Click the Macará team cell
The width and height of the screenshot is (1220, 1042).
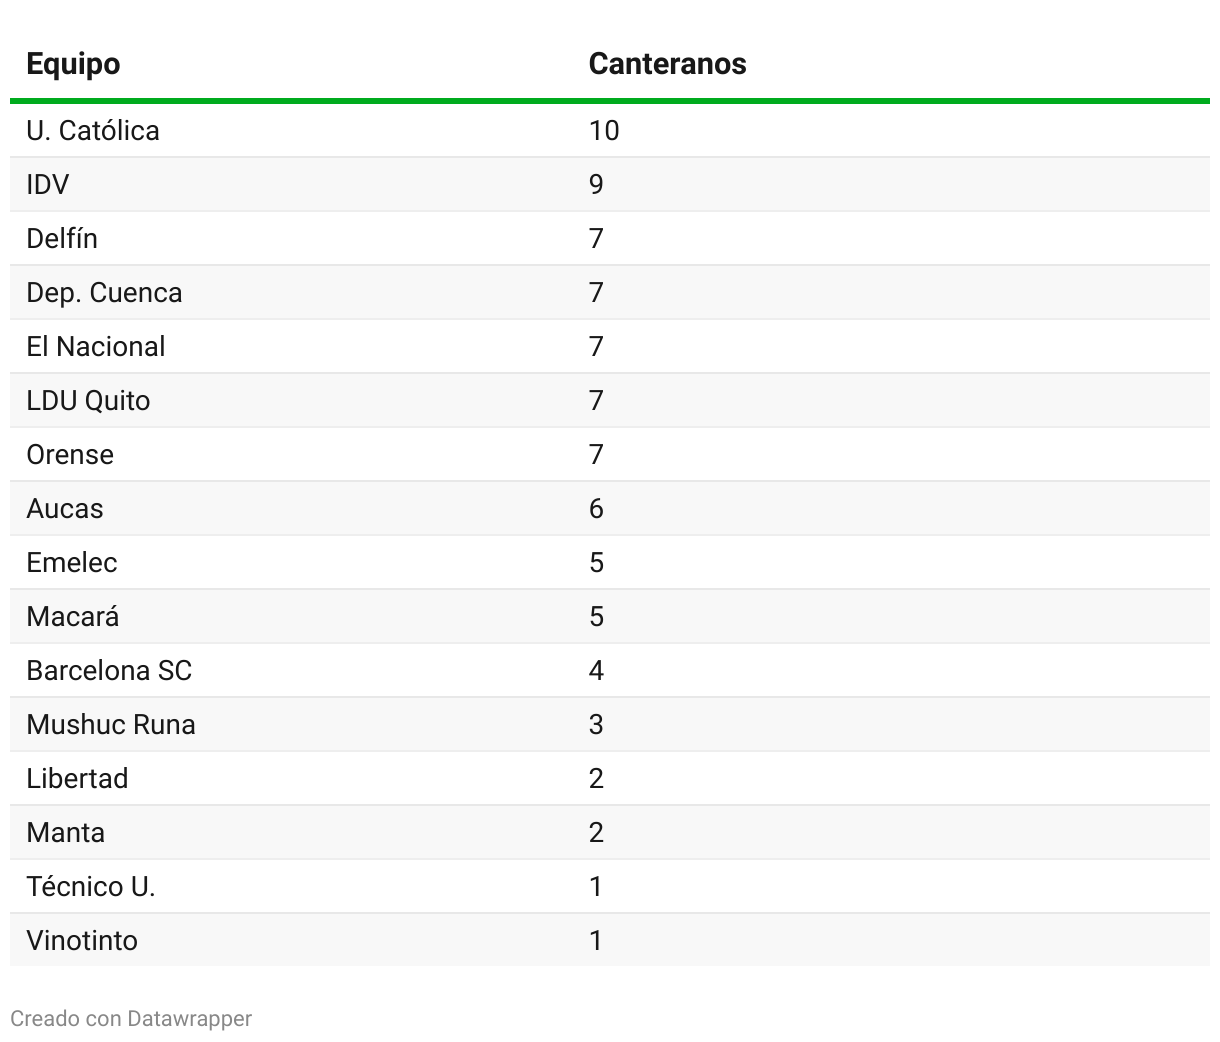coord(73,617)
